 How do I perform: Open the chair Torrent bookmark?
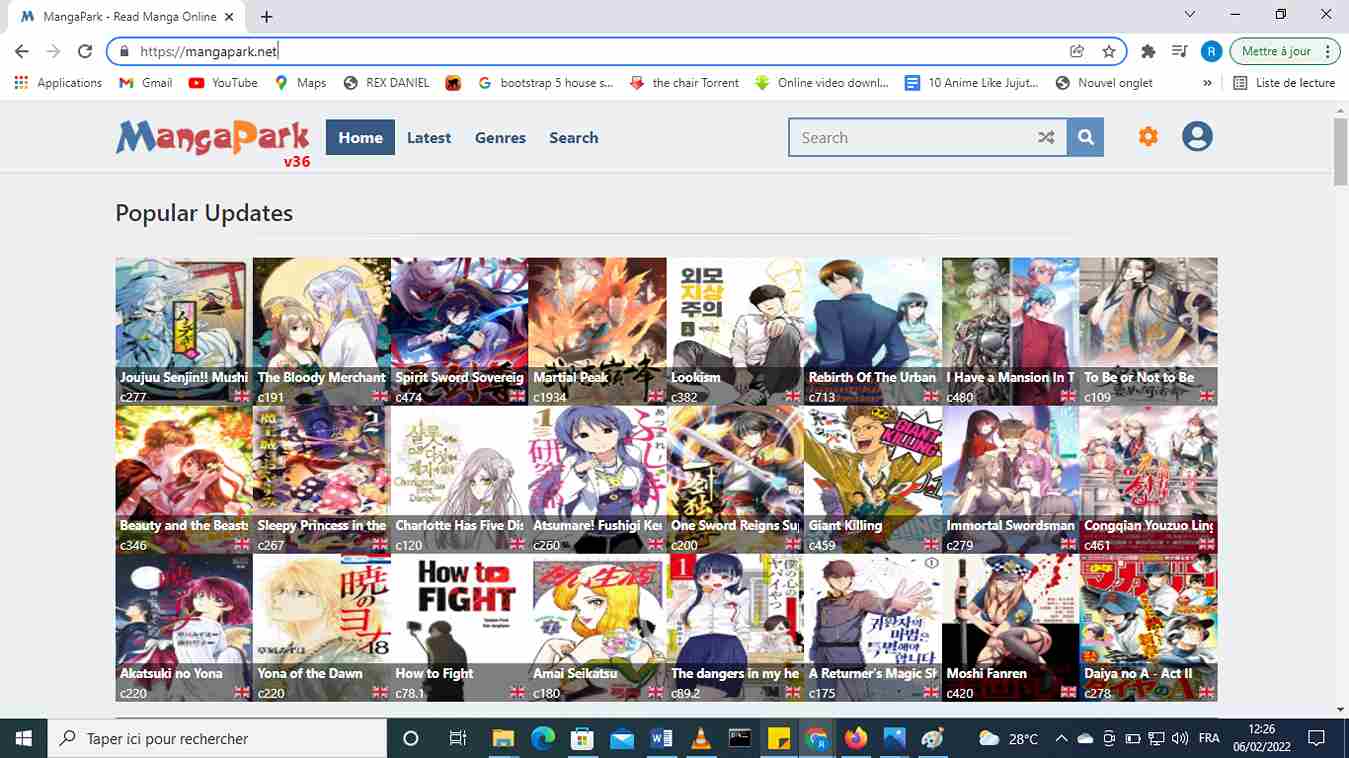pyautogui.click(x=684, y=83)
